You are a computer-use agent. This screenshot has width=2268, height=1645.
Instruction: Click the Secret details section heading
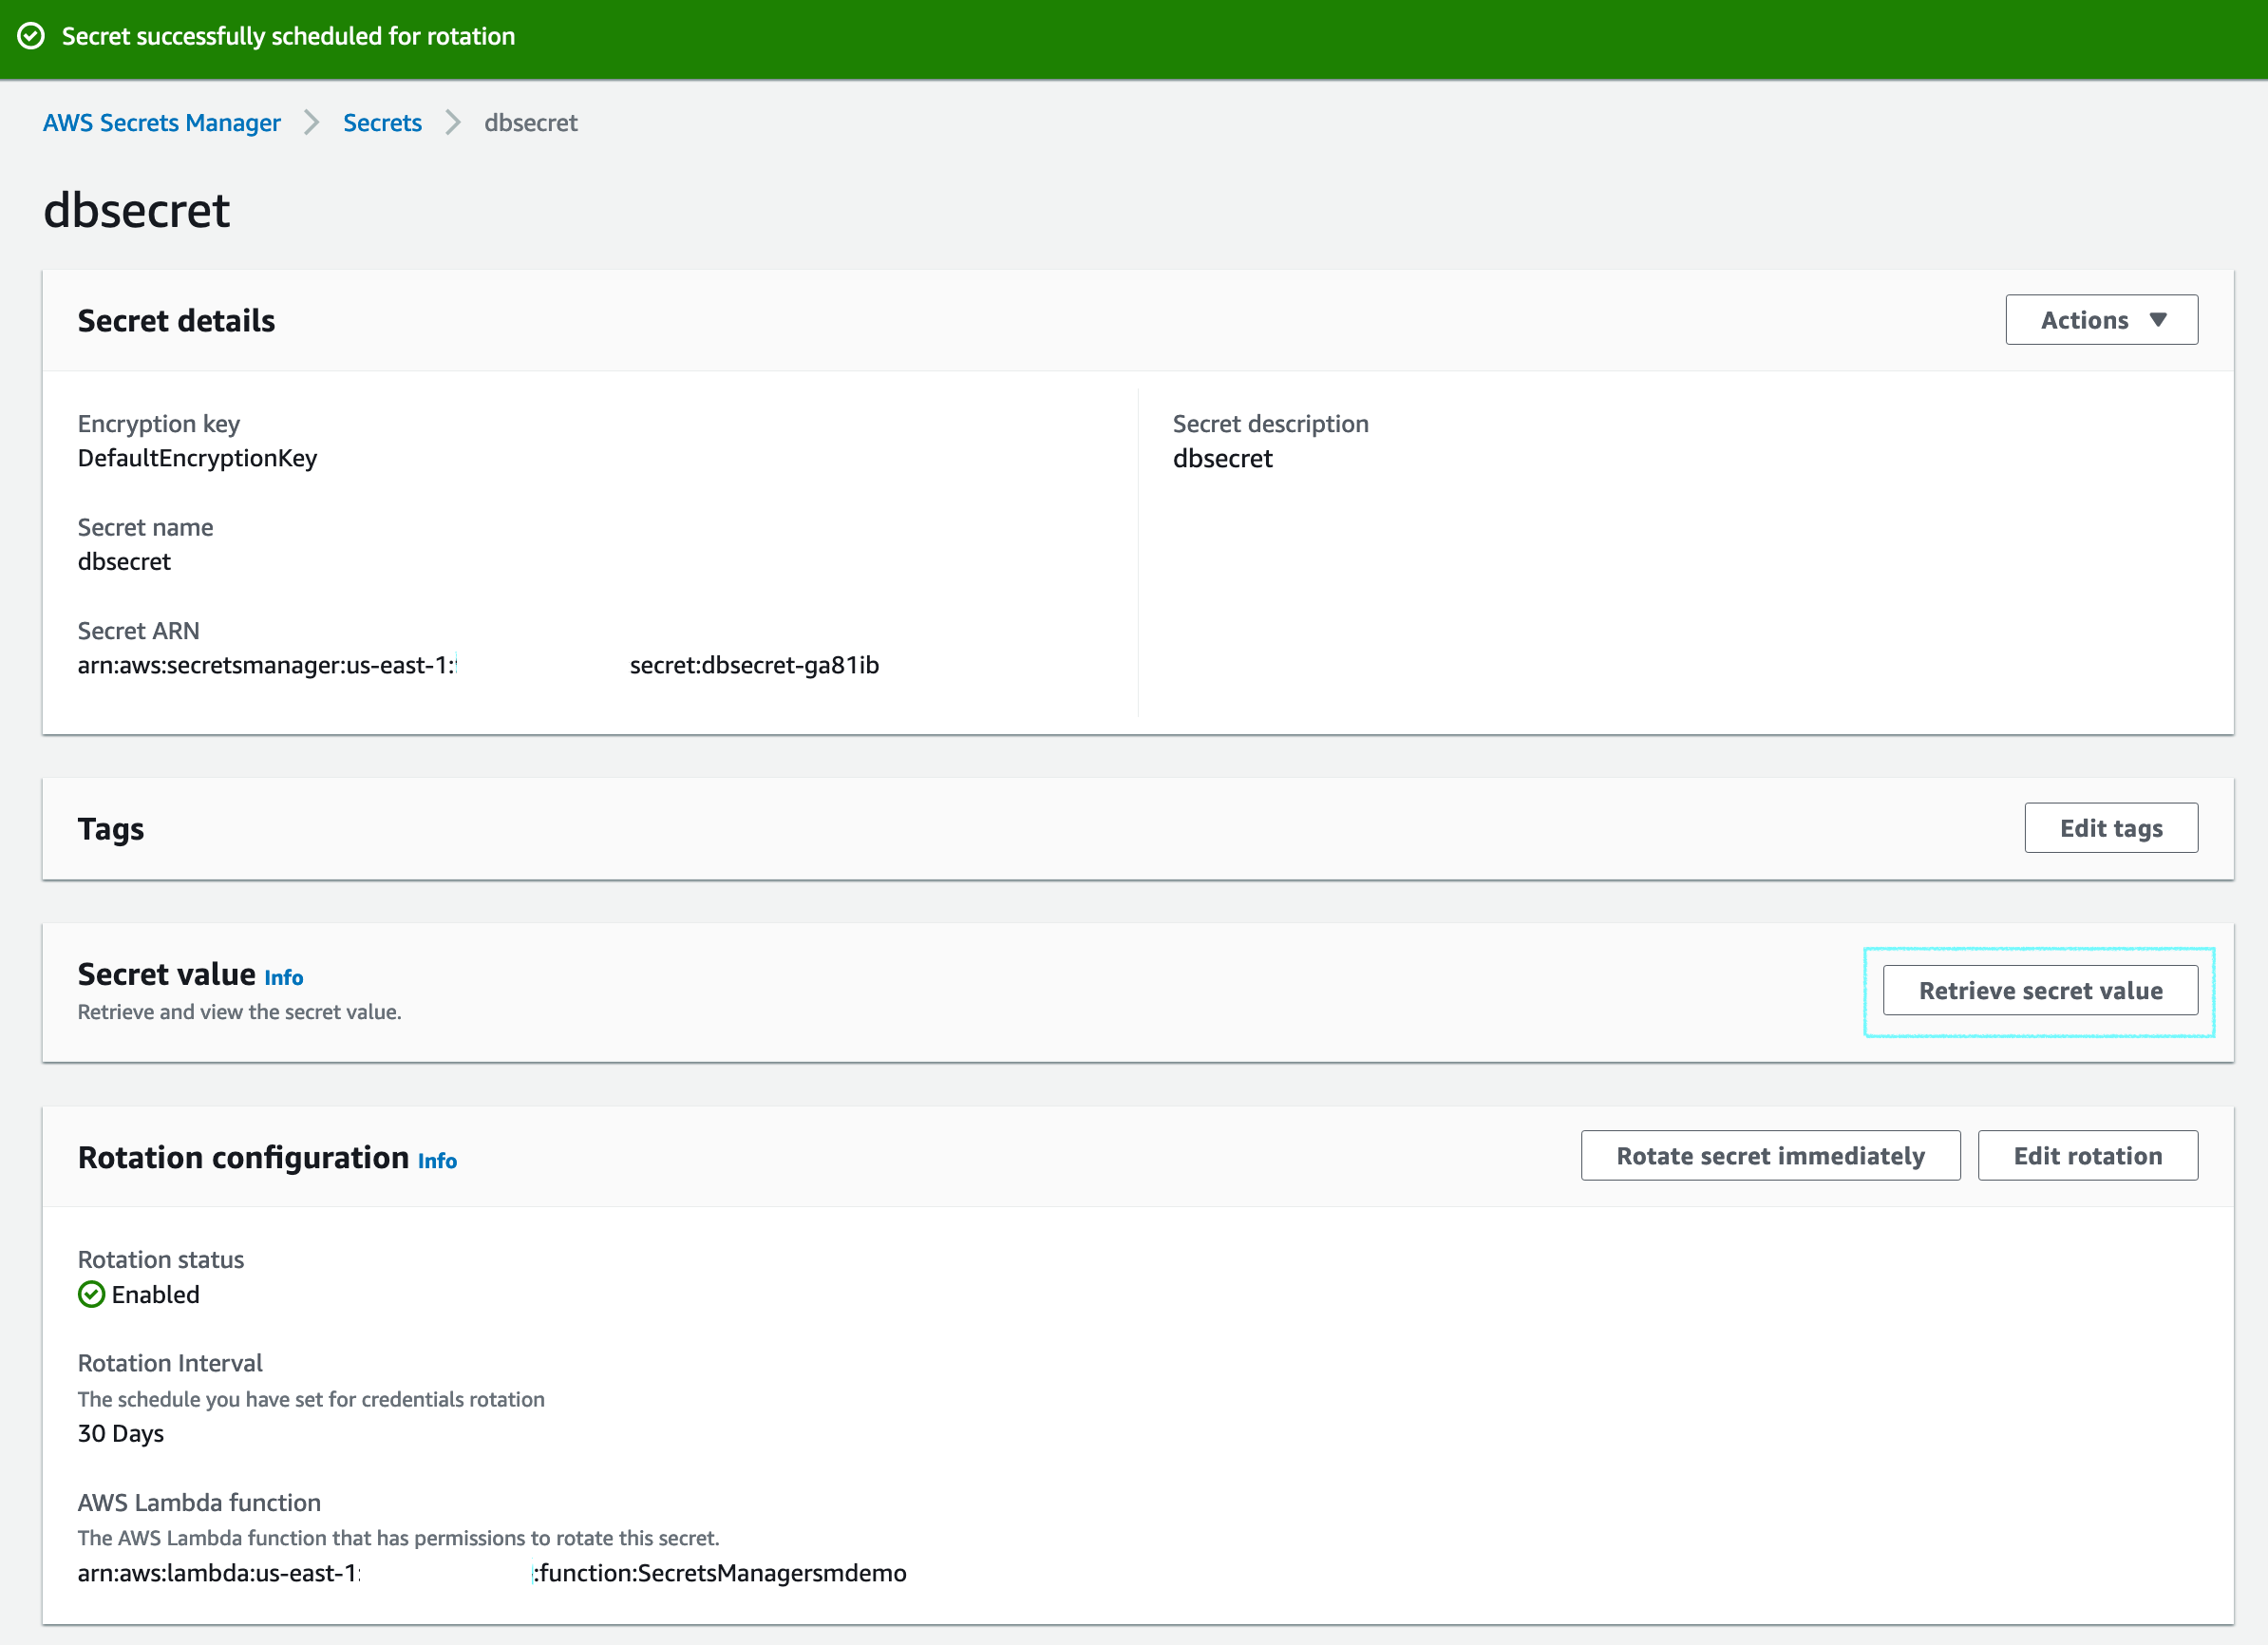176,320
